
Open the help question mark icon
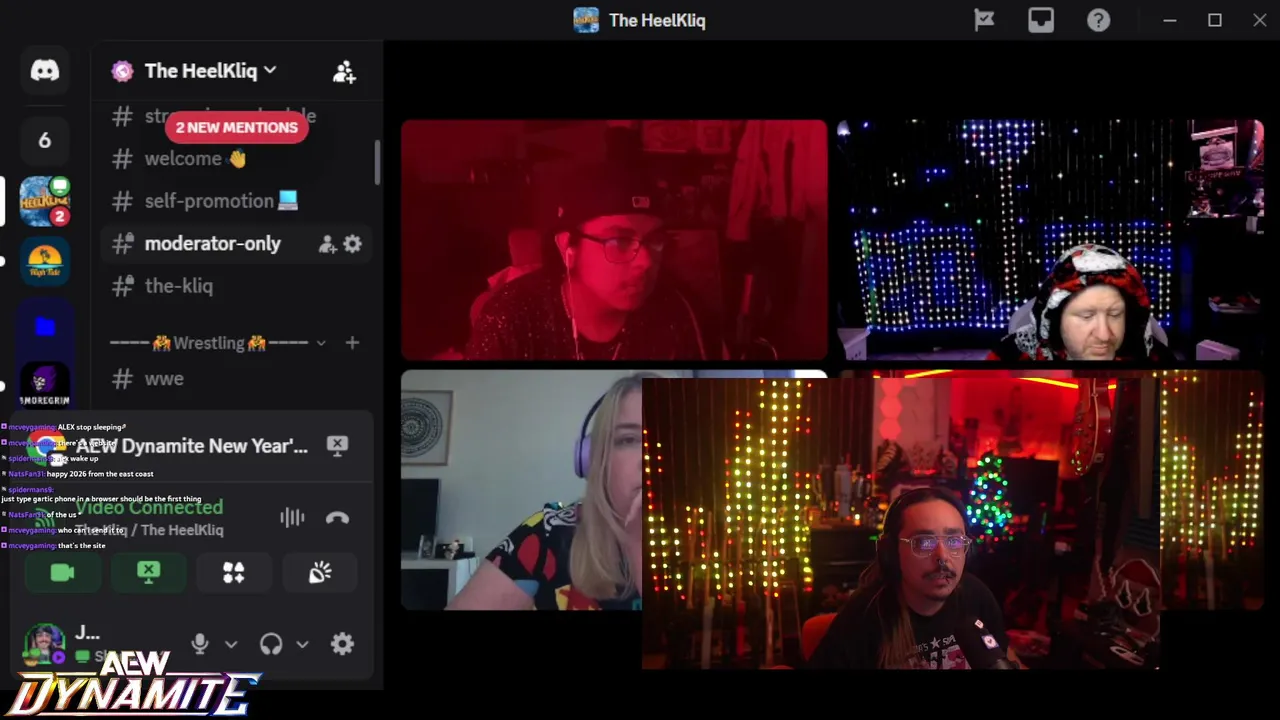click(1098, 20)
